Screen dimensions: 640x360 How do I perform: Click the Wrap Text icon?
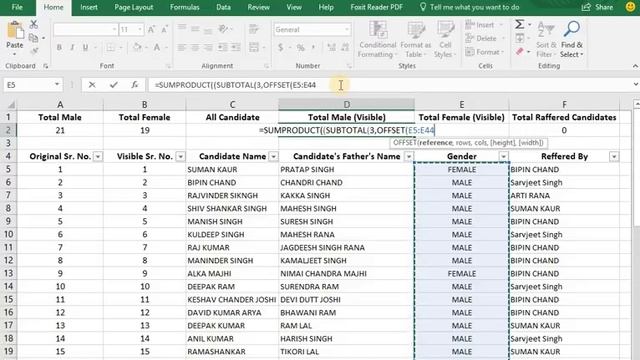[x=253, y=29]
